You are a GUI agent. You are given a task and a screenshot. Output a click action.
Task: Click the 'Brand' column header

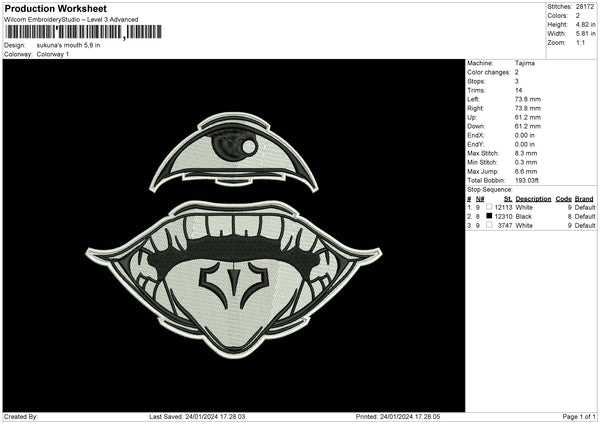click(x=584, y=199)
